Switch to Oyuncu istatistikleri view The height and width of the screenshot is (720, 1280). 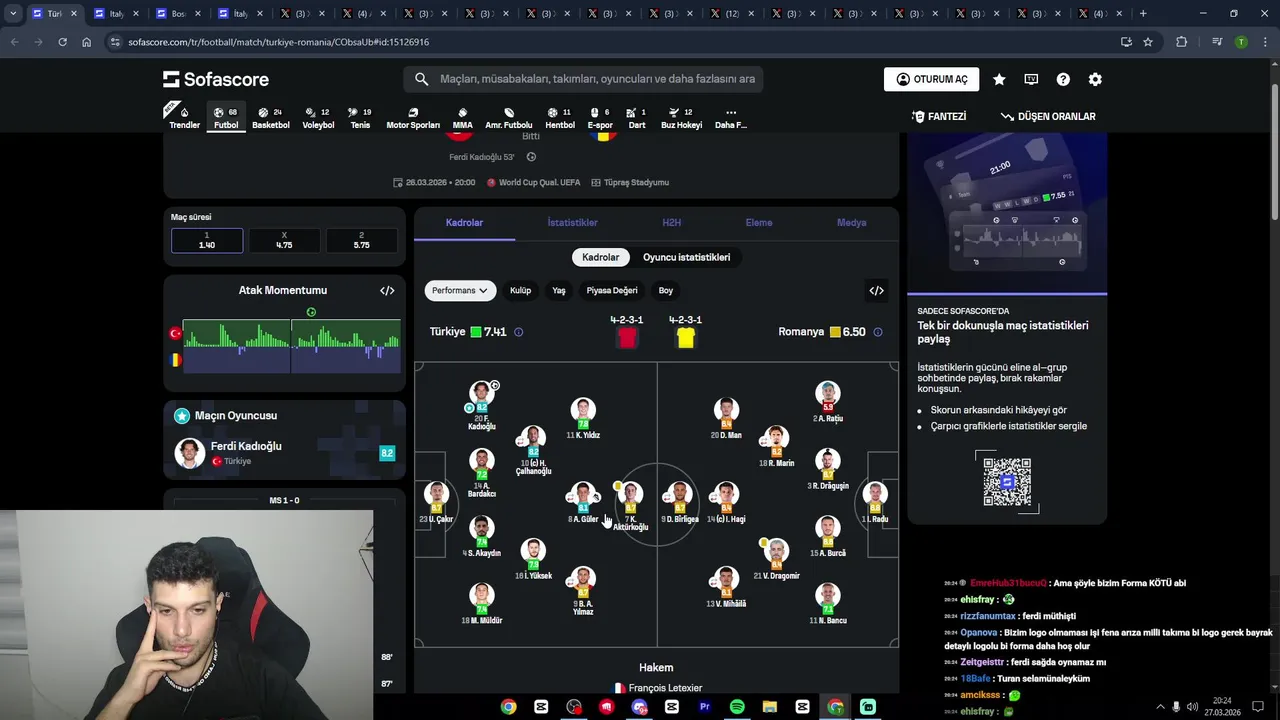686,257
